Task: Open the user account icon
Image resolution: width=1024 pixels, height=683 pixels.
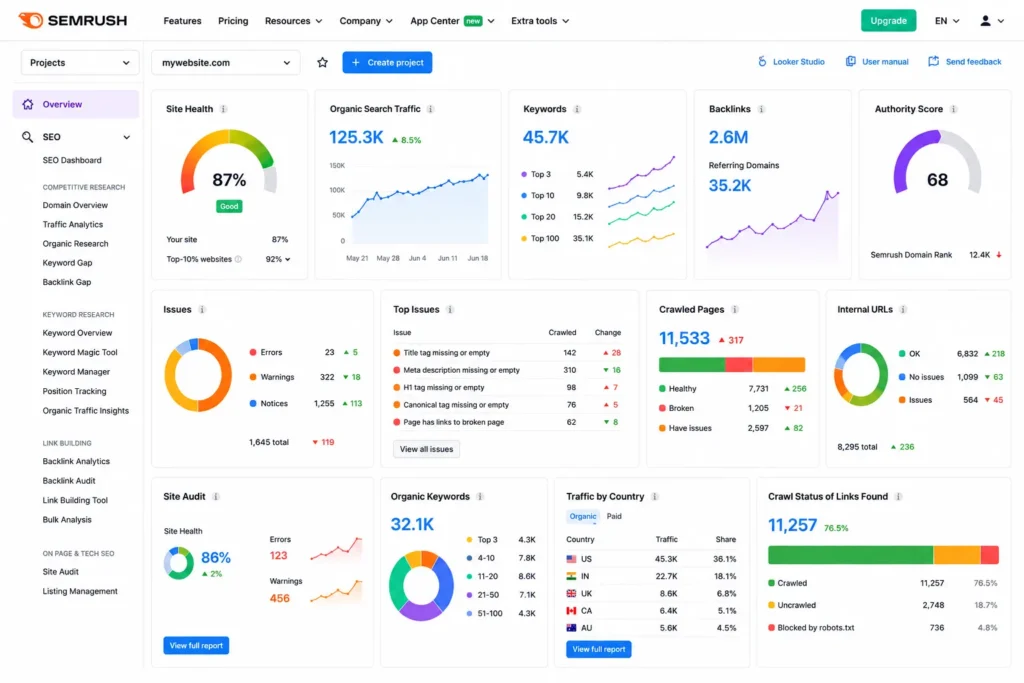Action: click(985, 21)
